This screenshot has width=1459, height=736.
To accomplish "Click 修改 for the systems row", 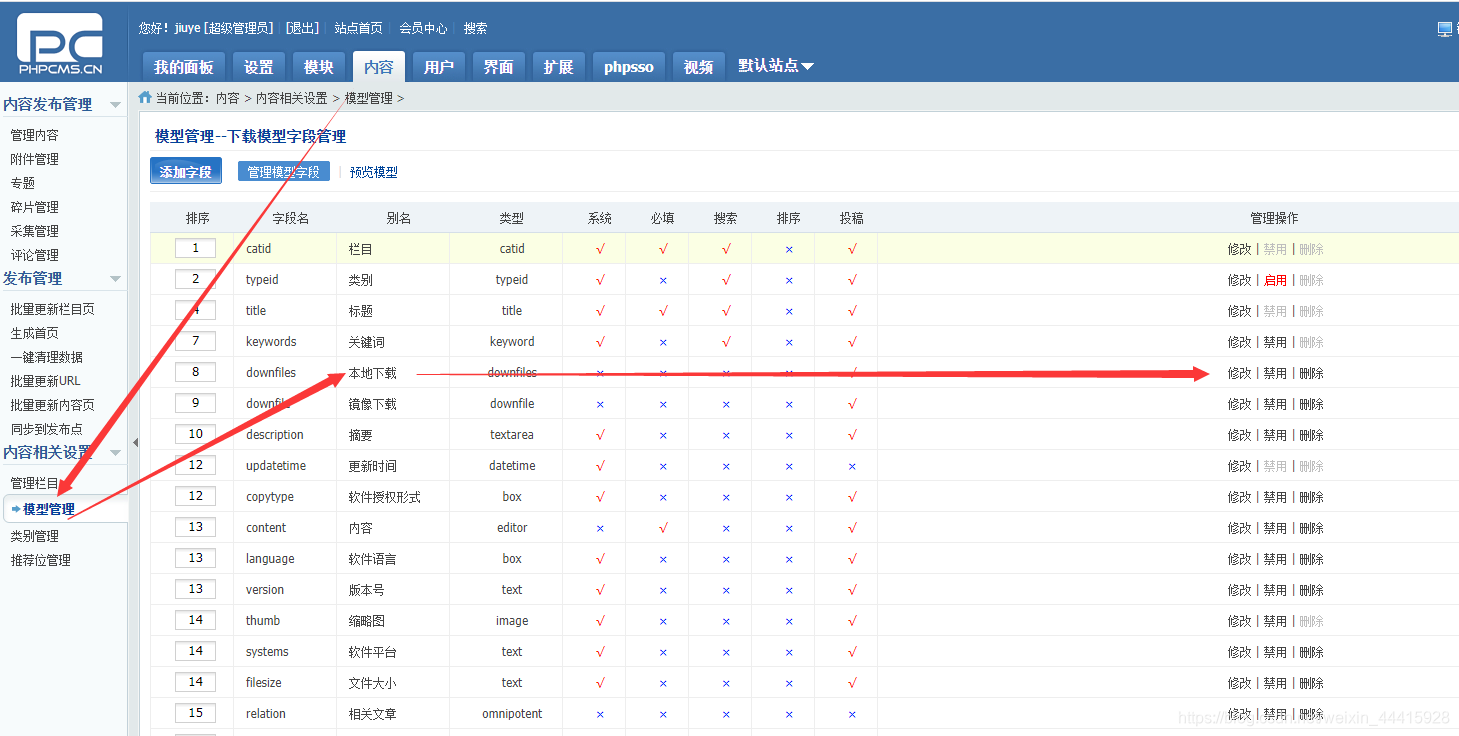I will pos(1240,652).
